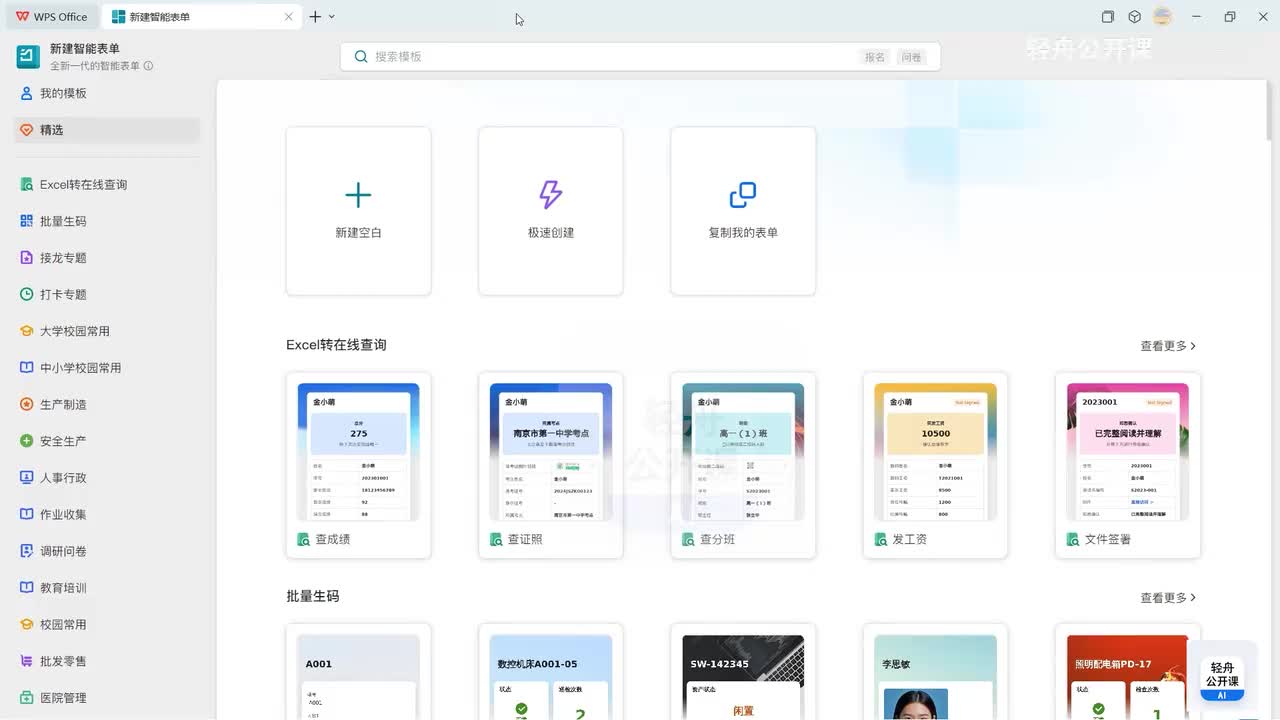Screen dimensions: 1280x720
Task: Click the window layout icon in title bar
Action: click(x=1108, y=17)
